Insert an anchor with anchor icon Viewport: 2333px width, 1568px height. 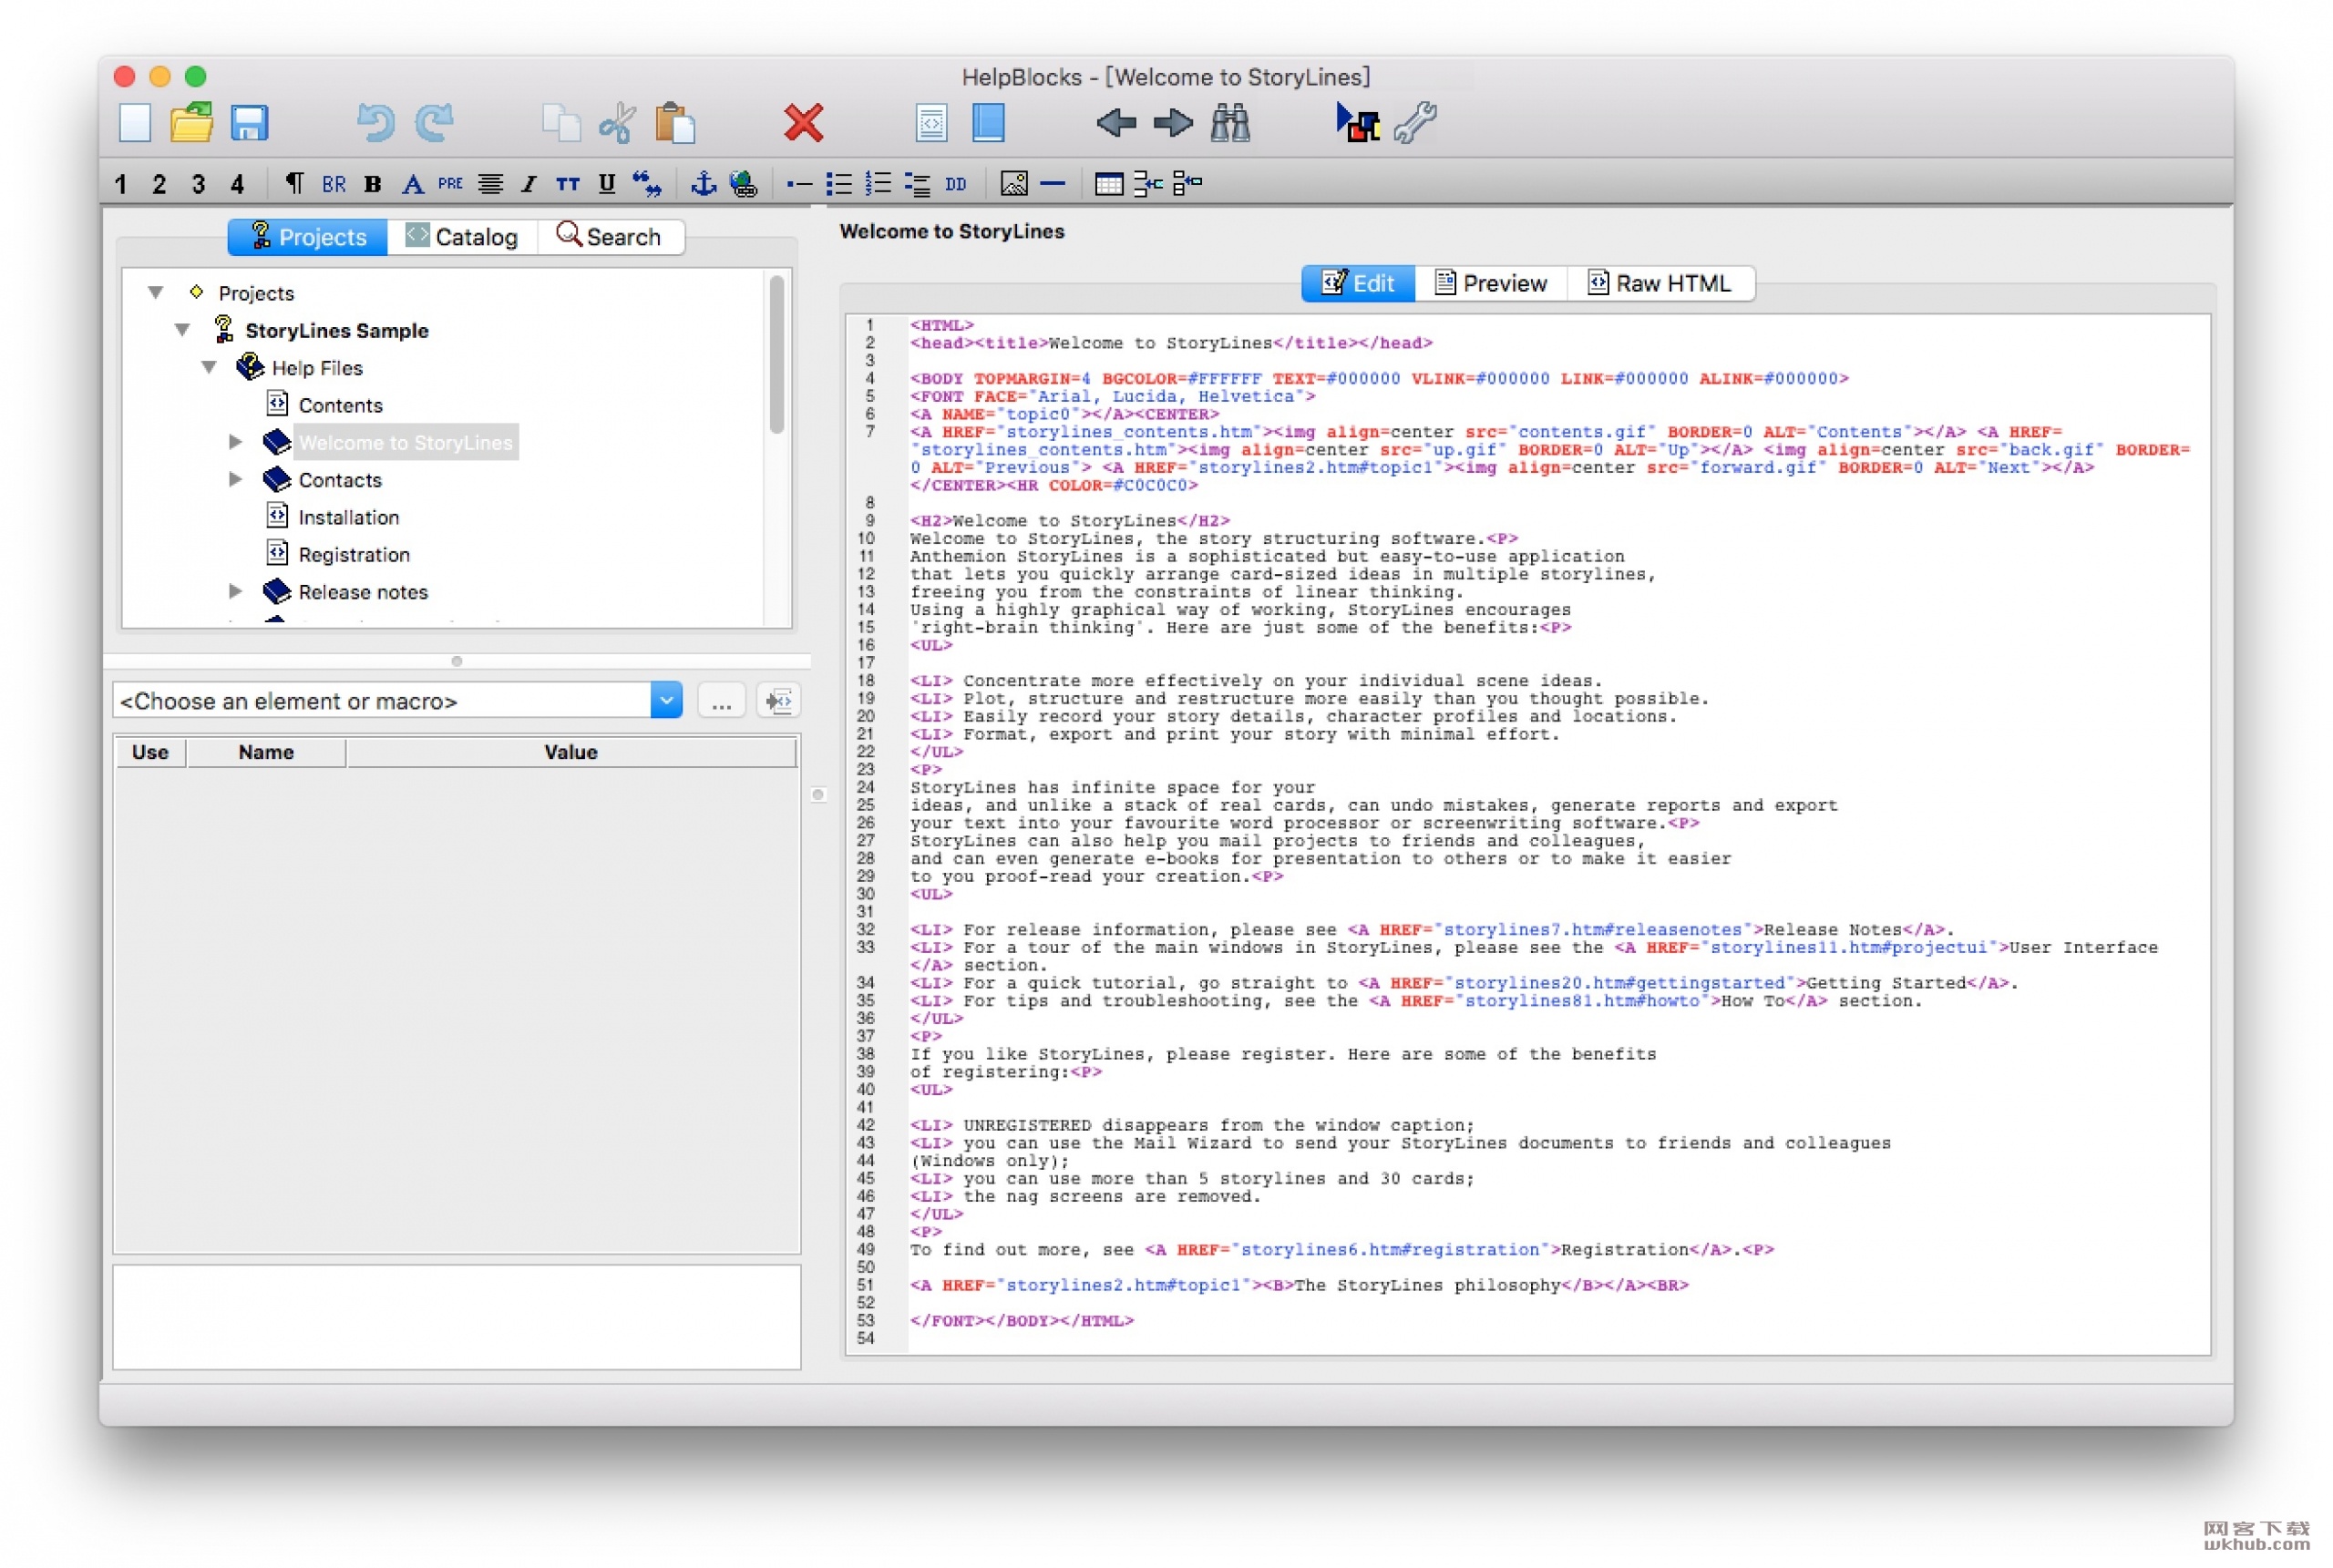tap(704, 184)
